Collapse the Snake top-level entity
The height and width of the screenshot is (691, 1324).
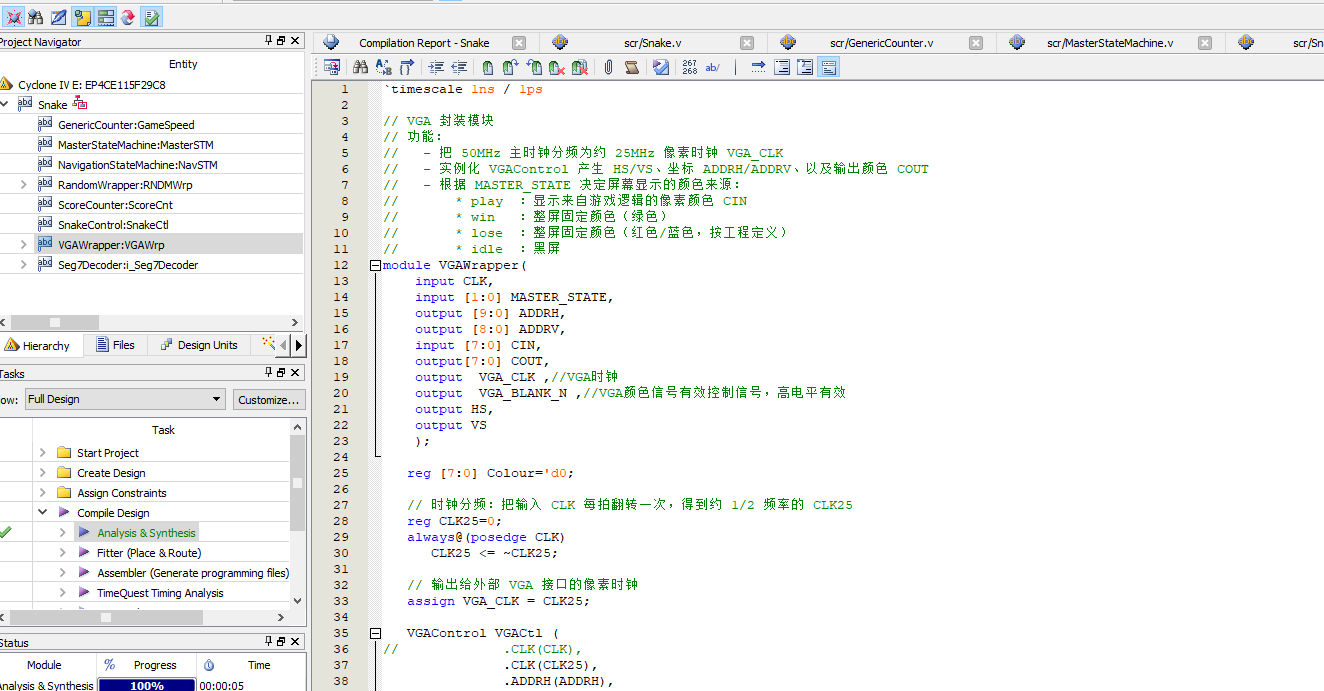pyautogui.click(x=5, y=104)
